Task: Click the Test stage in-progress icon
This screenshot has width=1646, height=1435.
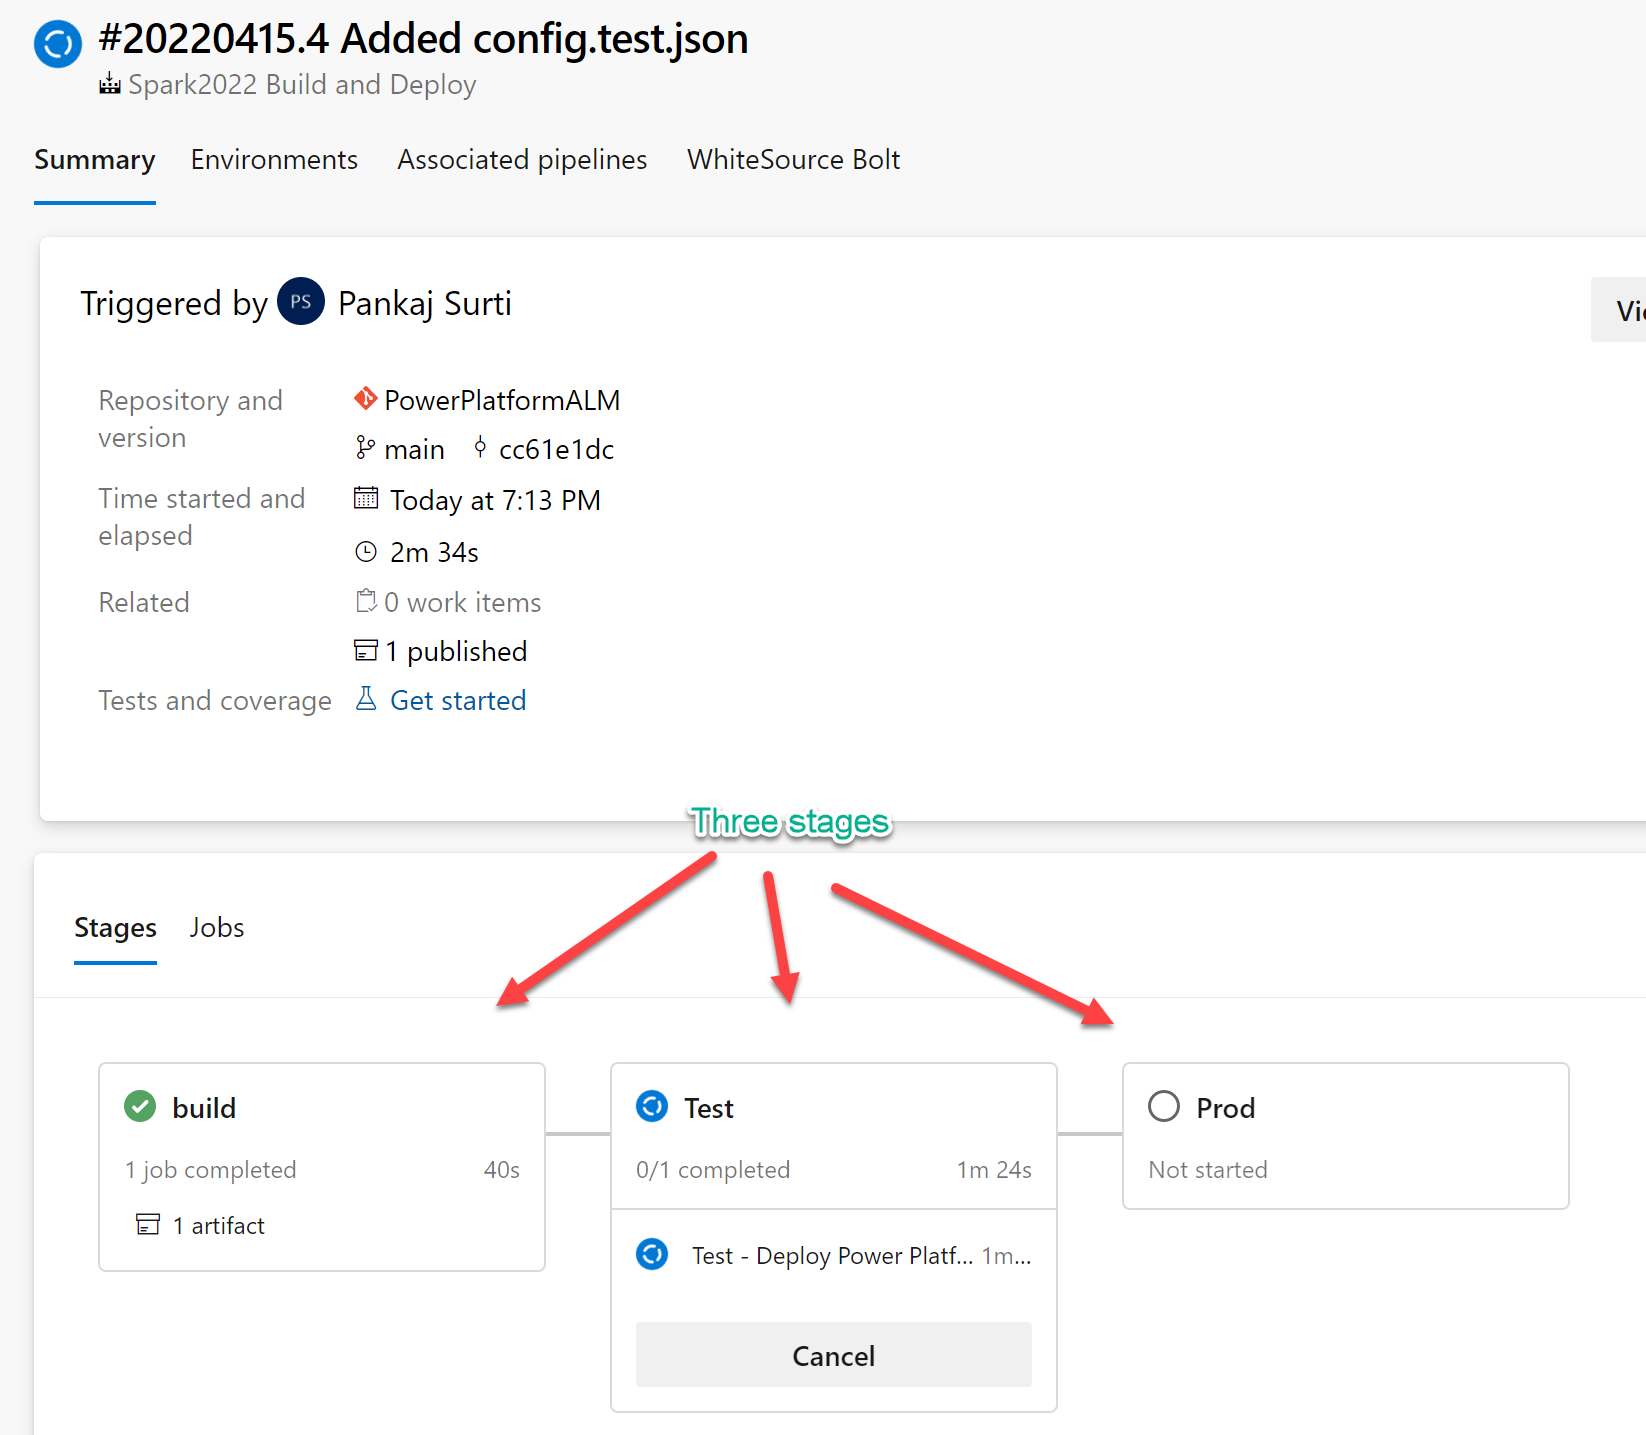Action: (652, 1107)
